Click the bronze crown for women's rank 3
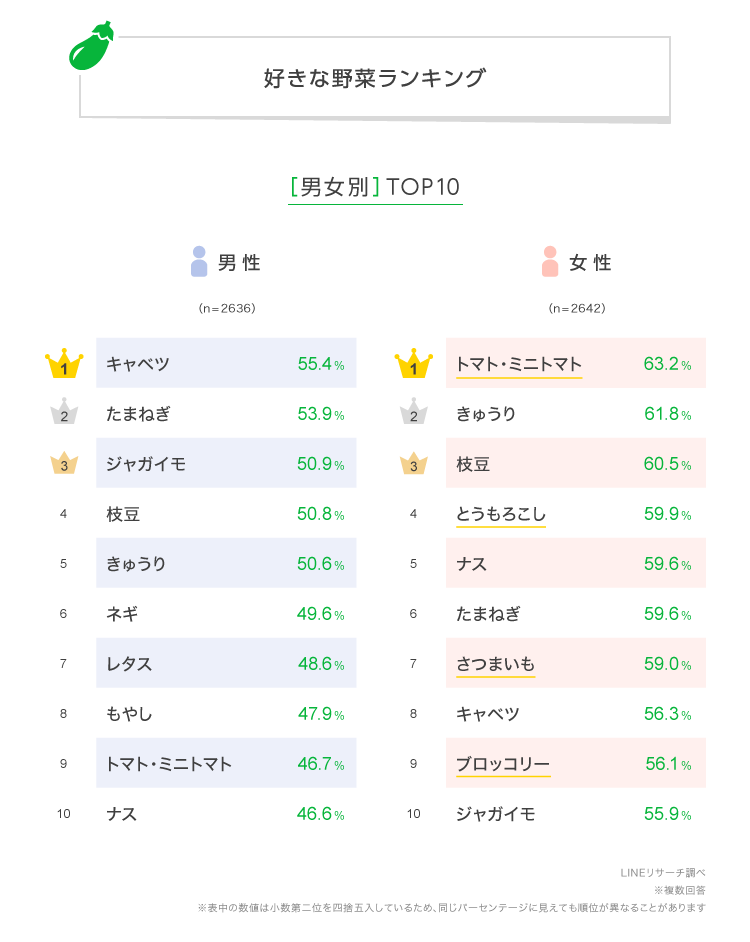Screen dimensions: 750x942 click(x=413, y=464)
